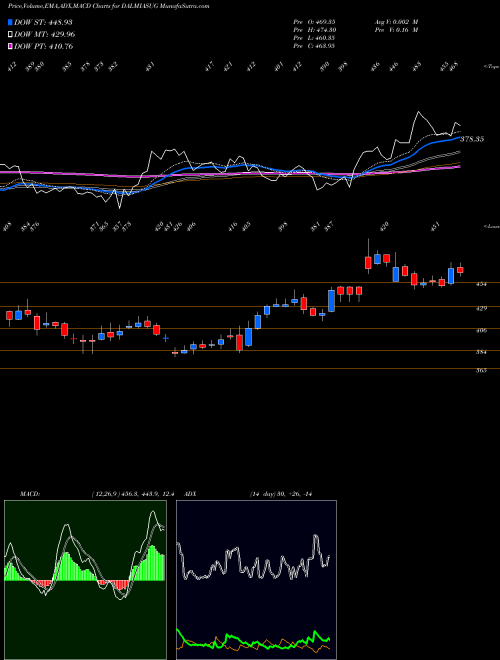
Task: Click the 'Pre L: 460.35' value
Action: click(314, 38)
